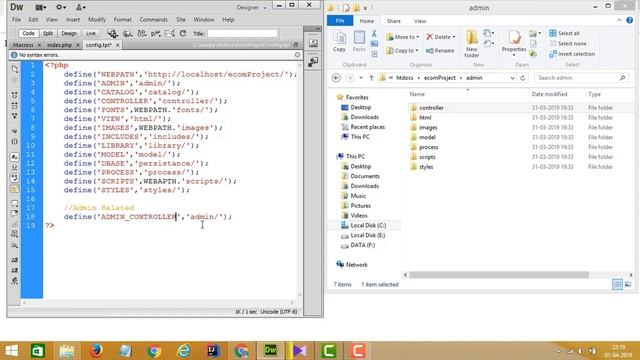Open the Copy to dropdown

[x=402, y=51]
